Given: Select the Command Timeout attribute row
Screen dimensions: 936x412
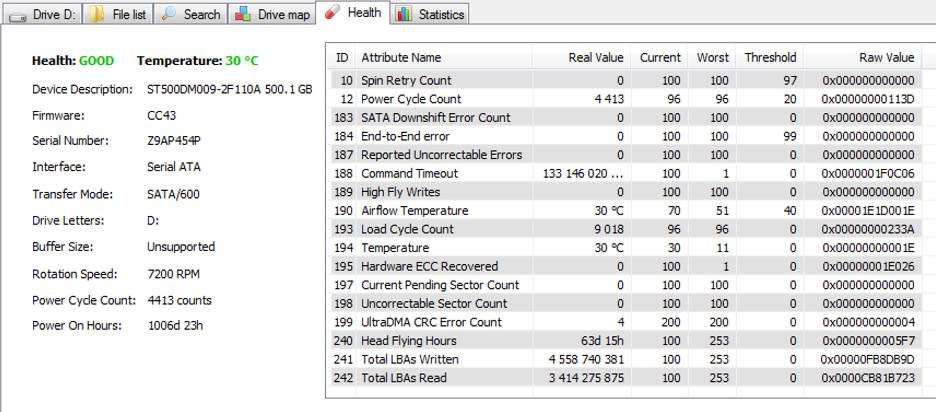Looking at the screenshot, I should 409,173.
